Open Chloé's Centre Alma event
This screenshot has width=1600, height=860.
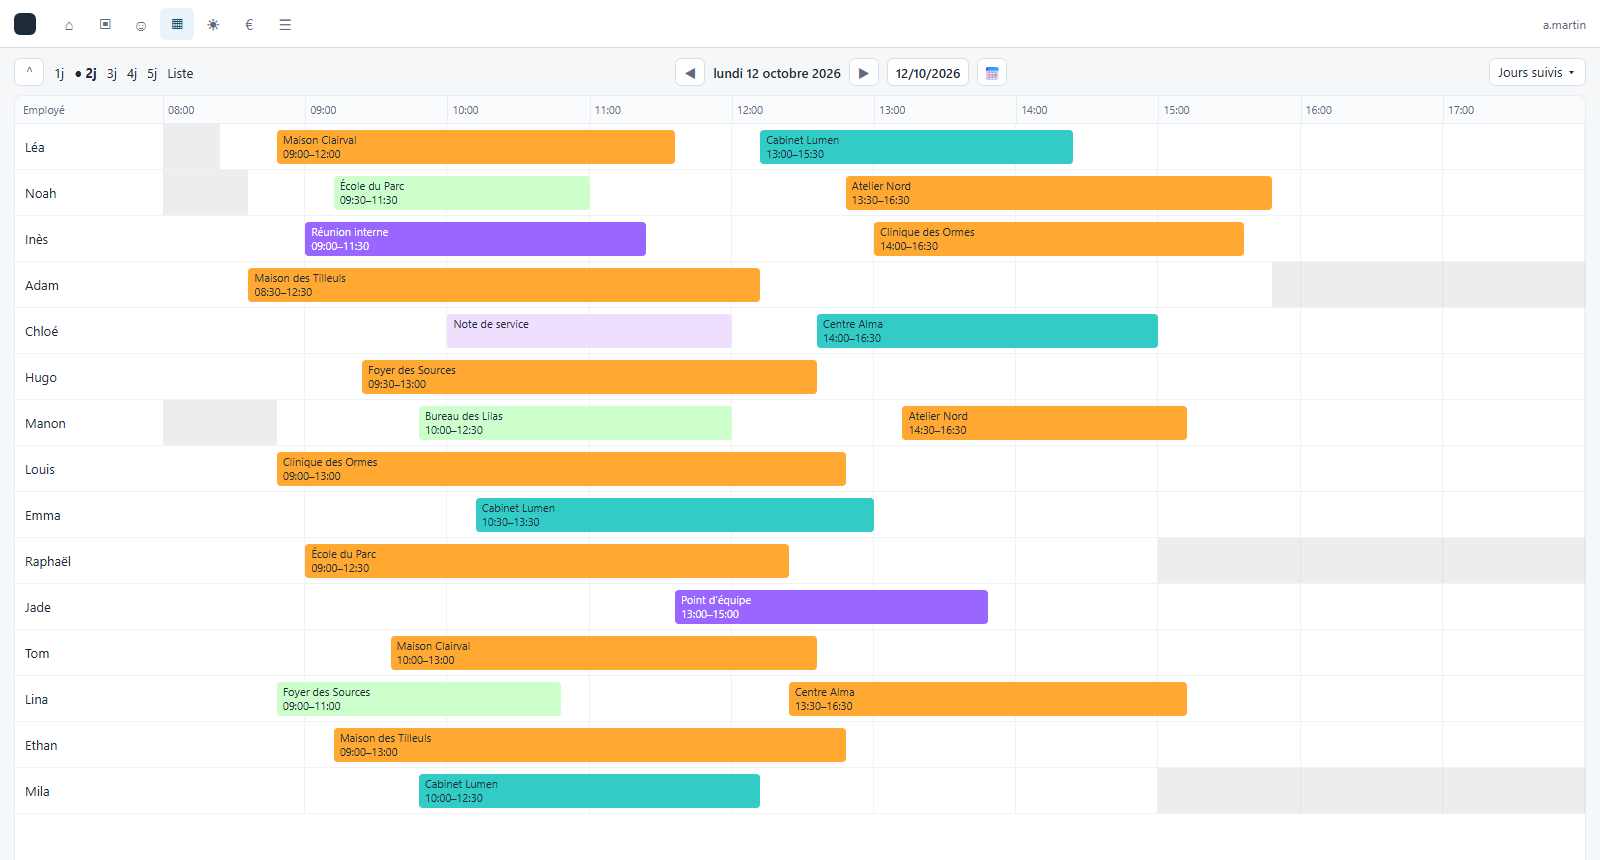coord(987,331)
